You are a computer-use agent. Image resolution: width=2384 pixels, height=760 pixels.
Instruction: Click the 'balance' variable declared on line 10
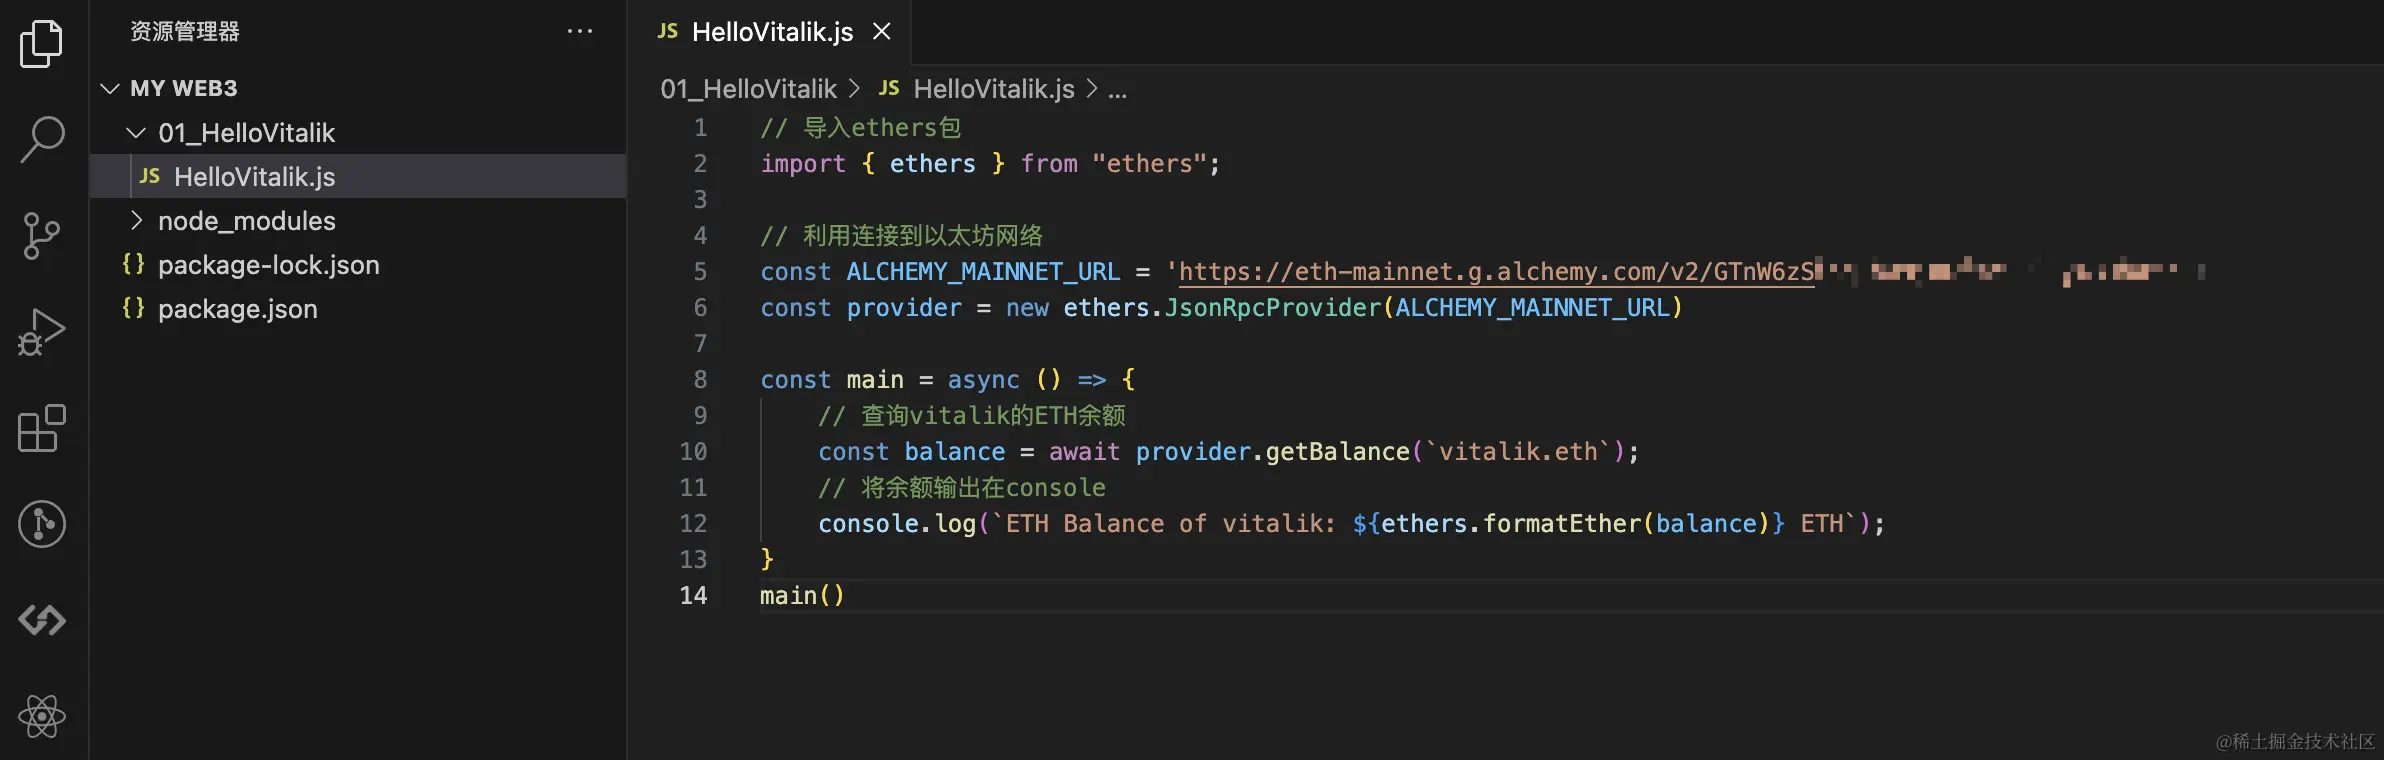[x=954, y=452]
